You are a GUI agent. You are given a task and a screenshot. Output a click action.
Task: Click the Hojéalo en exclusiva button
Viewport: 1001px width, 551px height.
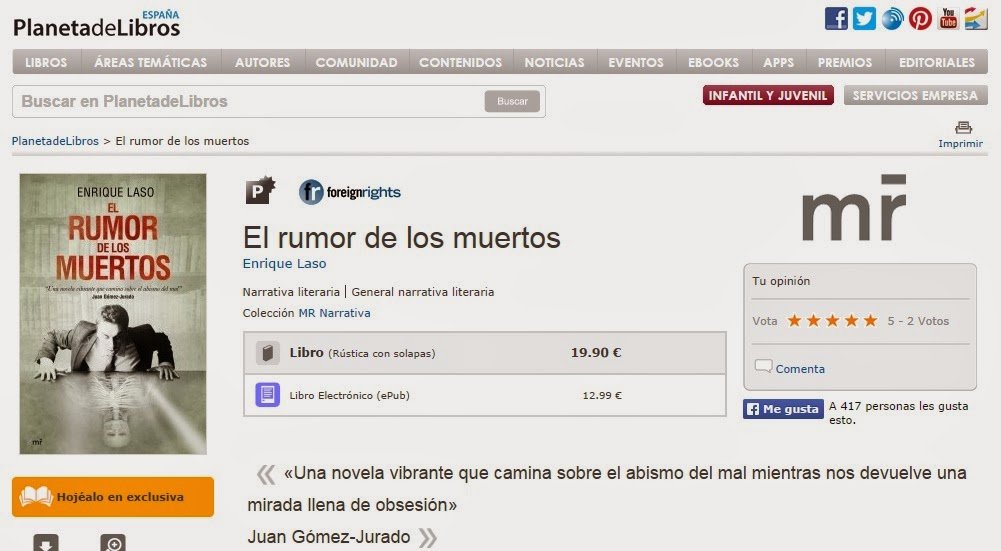(113, 496)
